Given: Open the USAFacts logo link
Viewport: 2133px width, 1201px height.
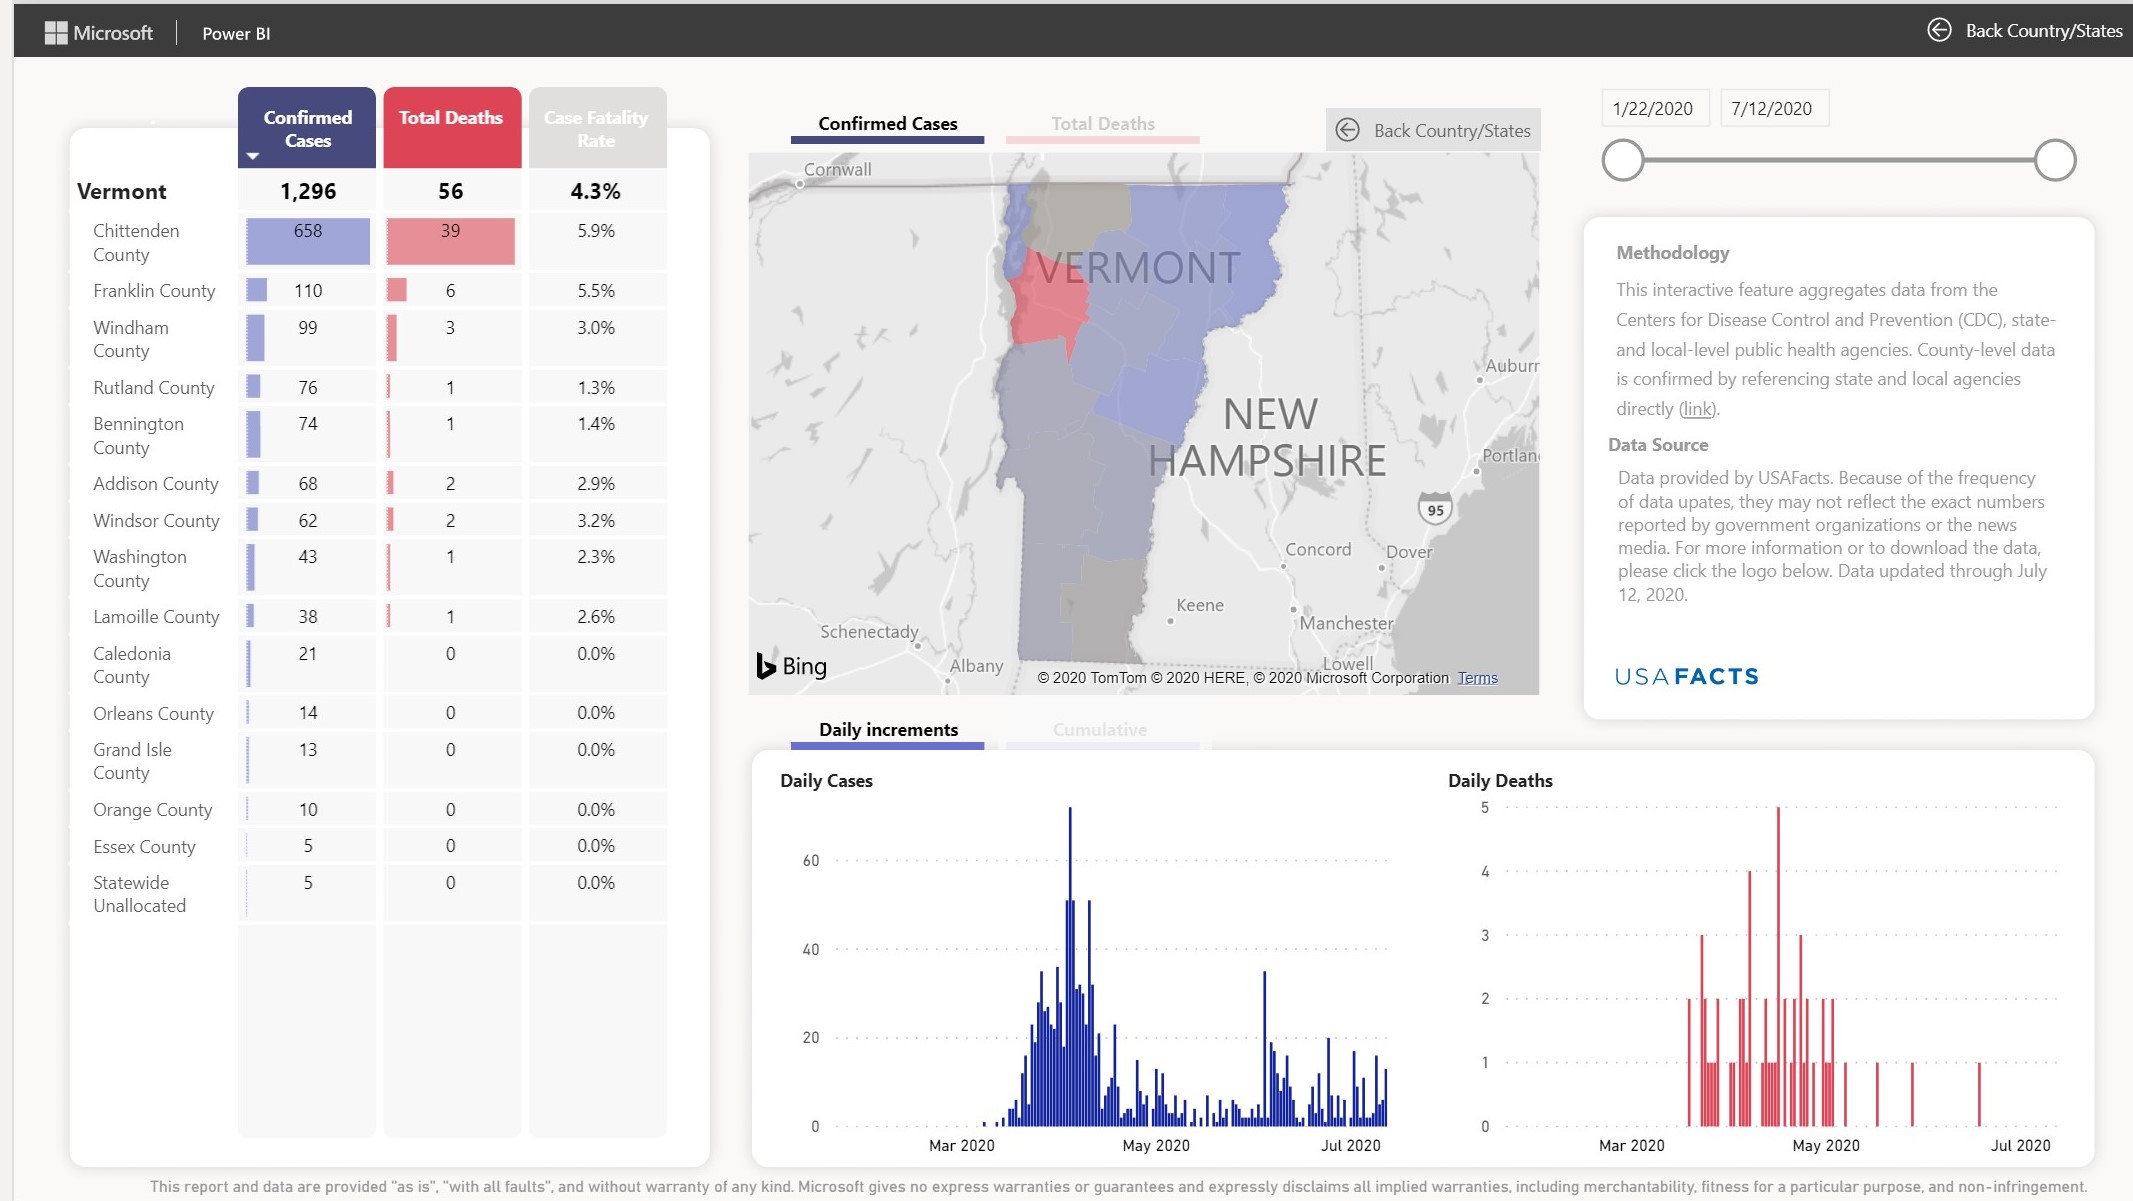Looking at the screenshot, I should click(x=1687, y=676).
